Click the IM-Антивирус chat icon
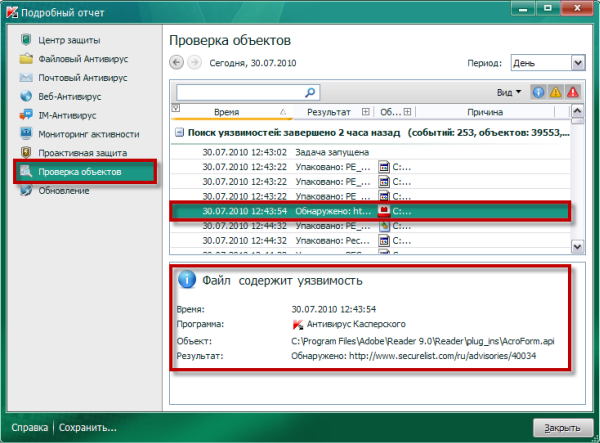The image size is (600, 443). coord(26,115)
